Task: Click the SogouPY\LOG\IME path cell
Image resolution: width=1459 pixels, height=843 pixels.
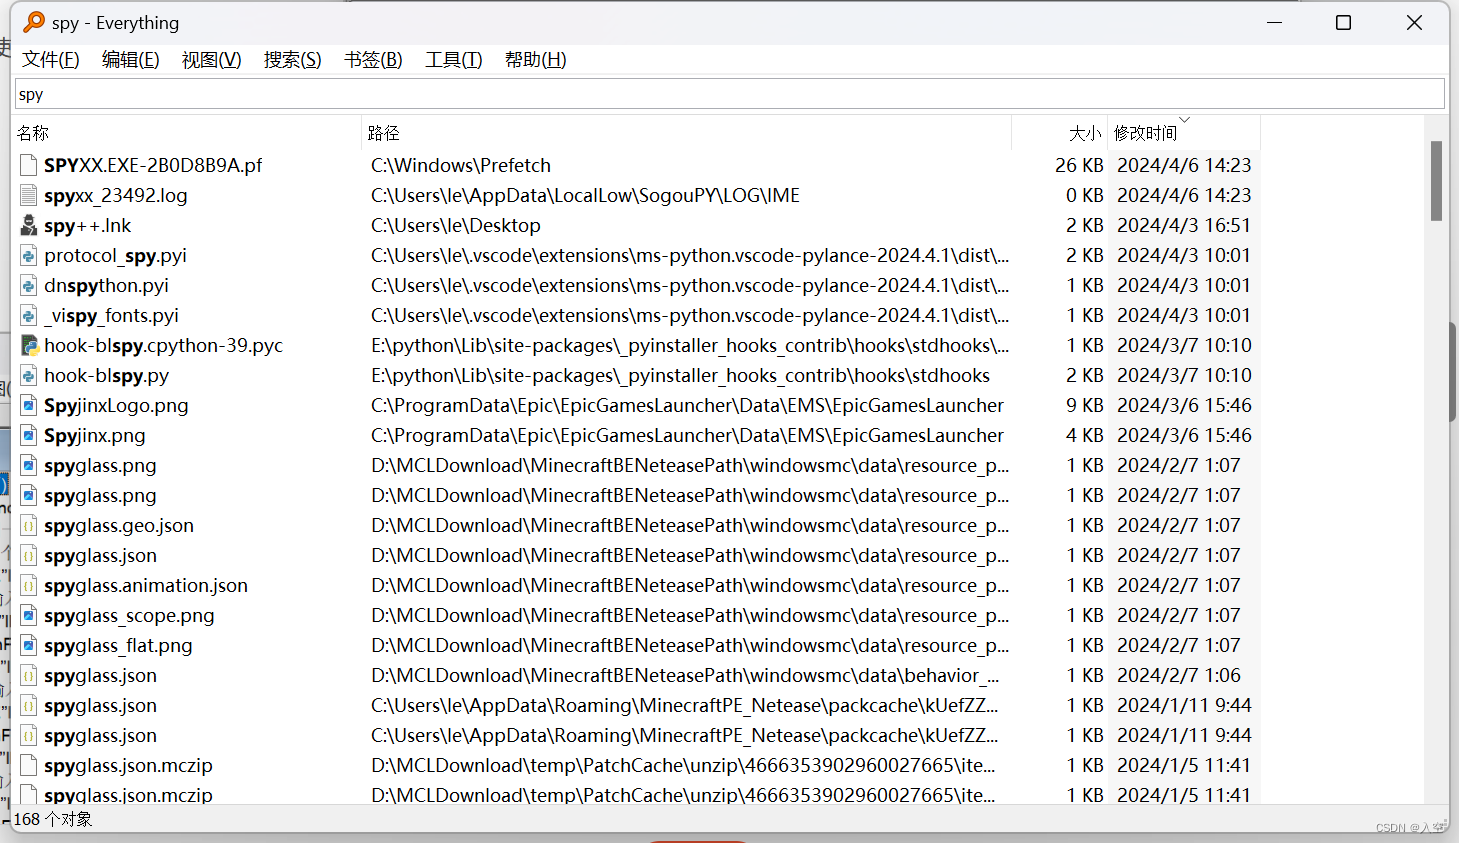Action: [x=585, y=195]
